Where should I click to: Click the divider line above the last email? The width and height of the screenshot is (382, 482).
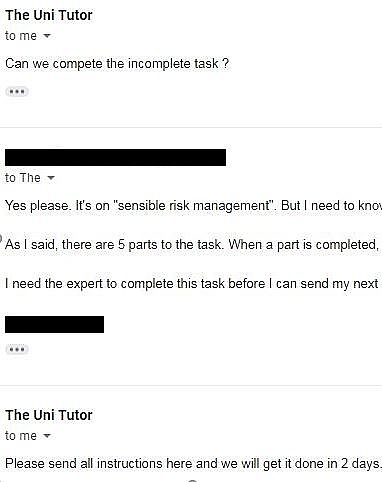191,385
